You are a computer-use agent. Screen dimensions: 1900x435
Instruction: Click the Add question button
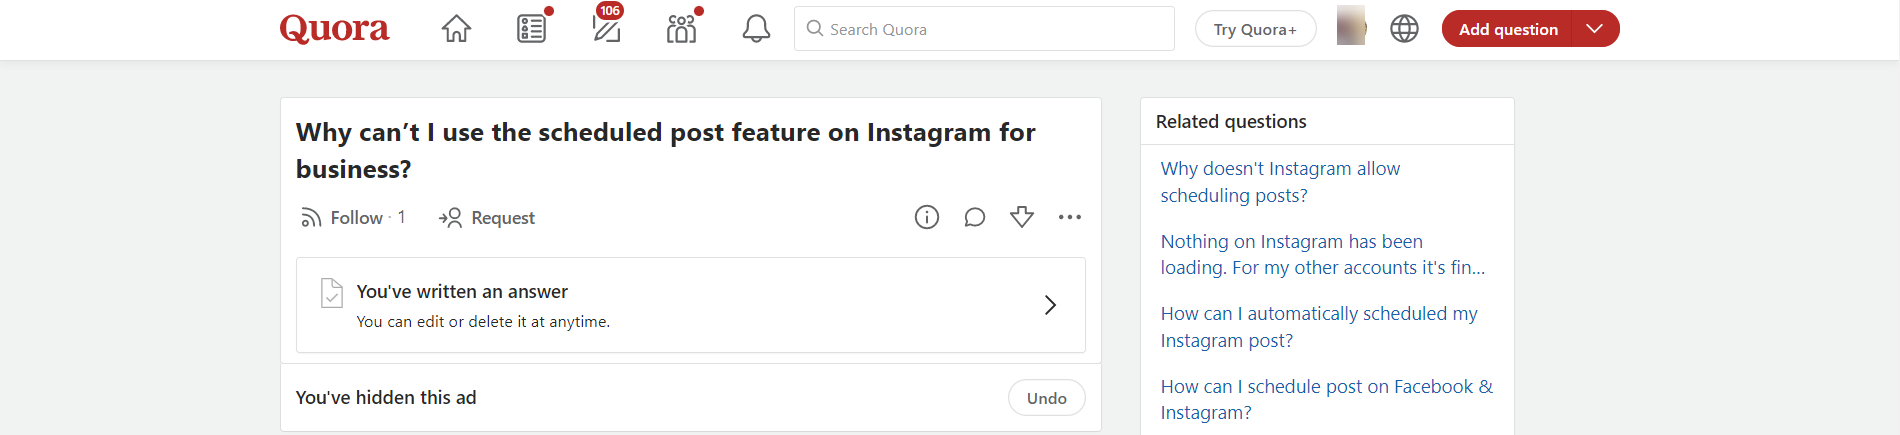[1507, 29]
